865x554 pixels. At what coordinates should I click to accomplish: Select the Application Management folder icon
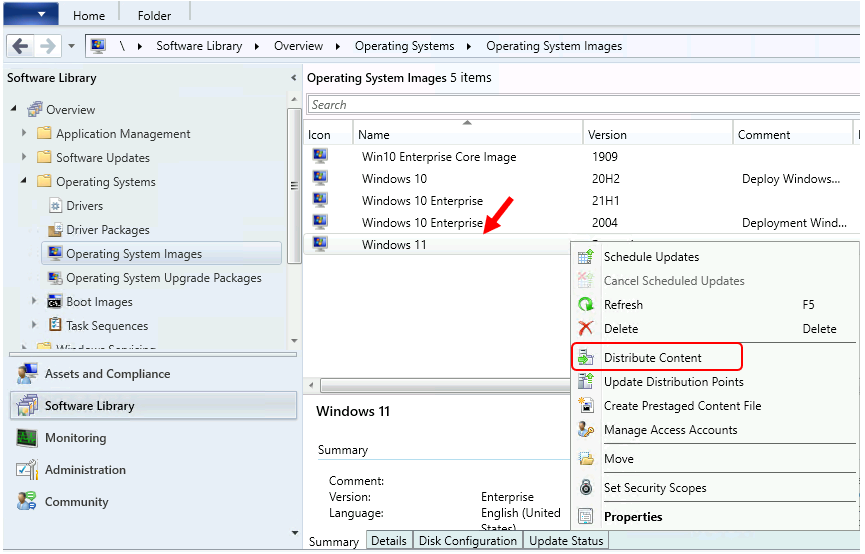click(x=44, y=133)
